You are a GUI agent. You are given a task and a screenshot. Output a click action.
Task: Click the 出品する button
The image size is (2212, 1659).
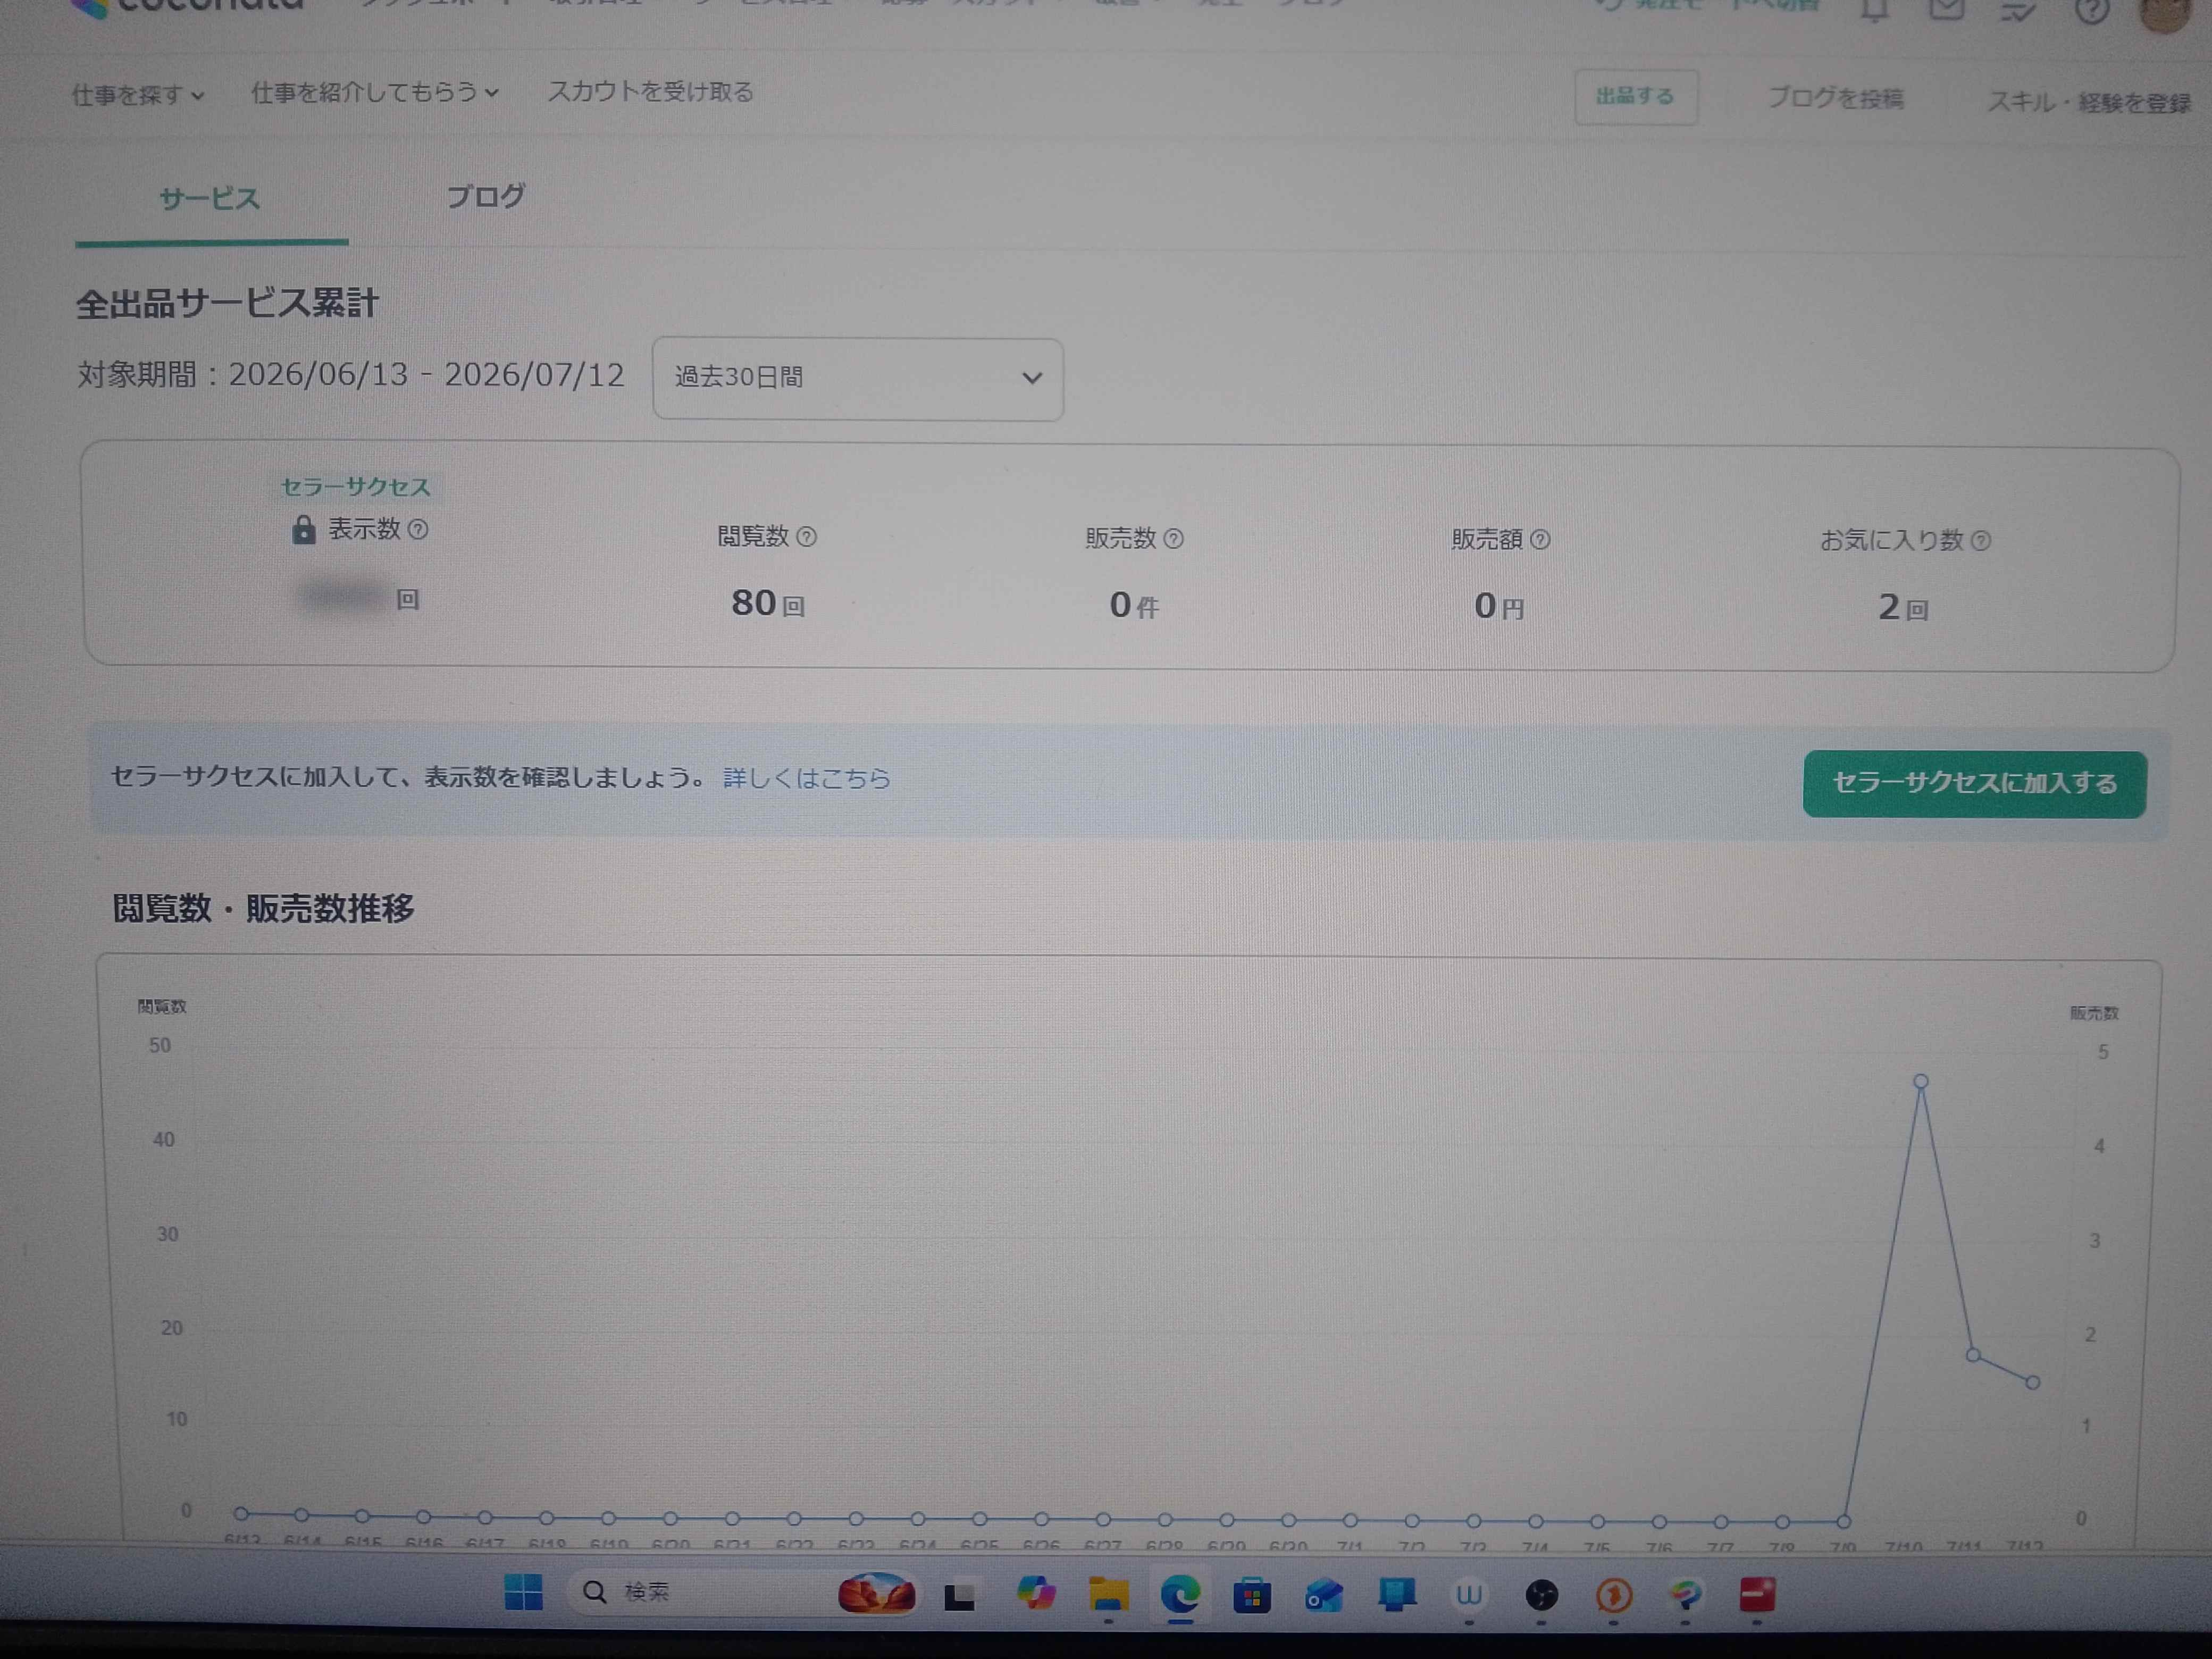click(1635, 97)
